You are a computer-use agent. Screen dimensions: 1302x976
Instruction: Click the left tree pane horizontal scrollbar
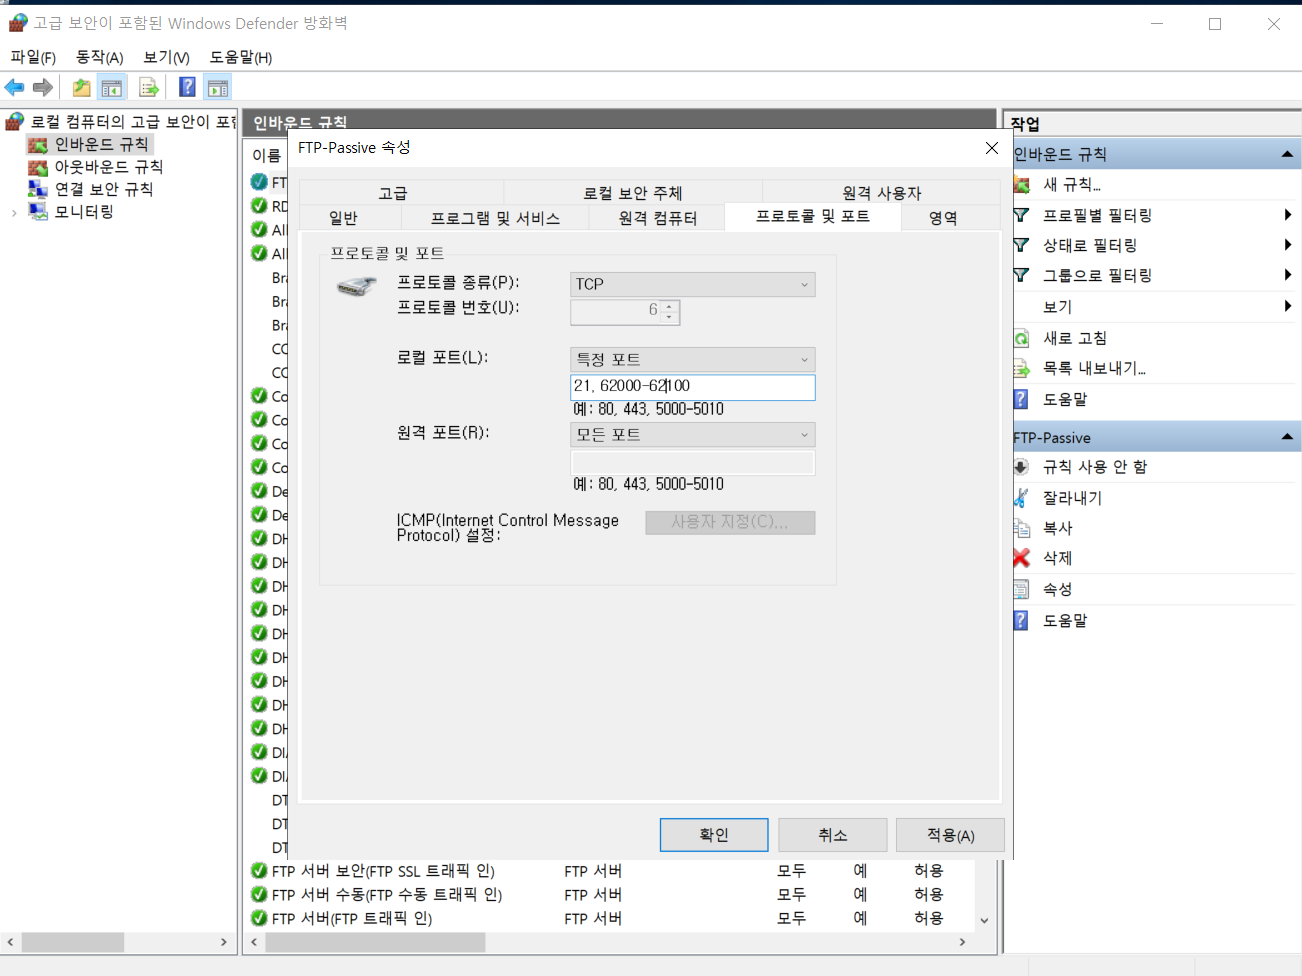[73, 942]
